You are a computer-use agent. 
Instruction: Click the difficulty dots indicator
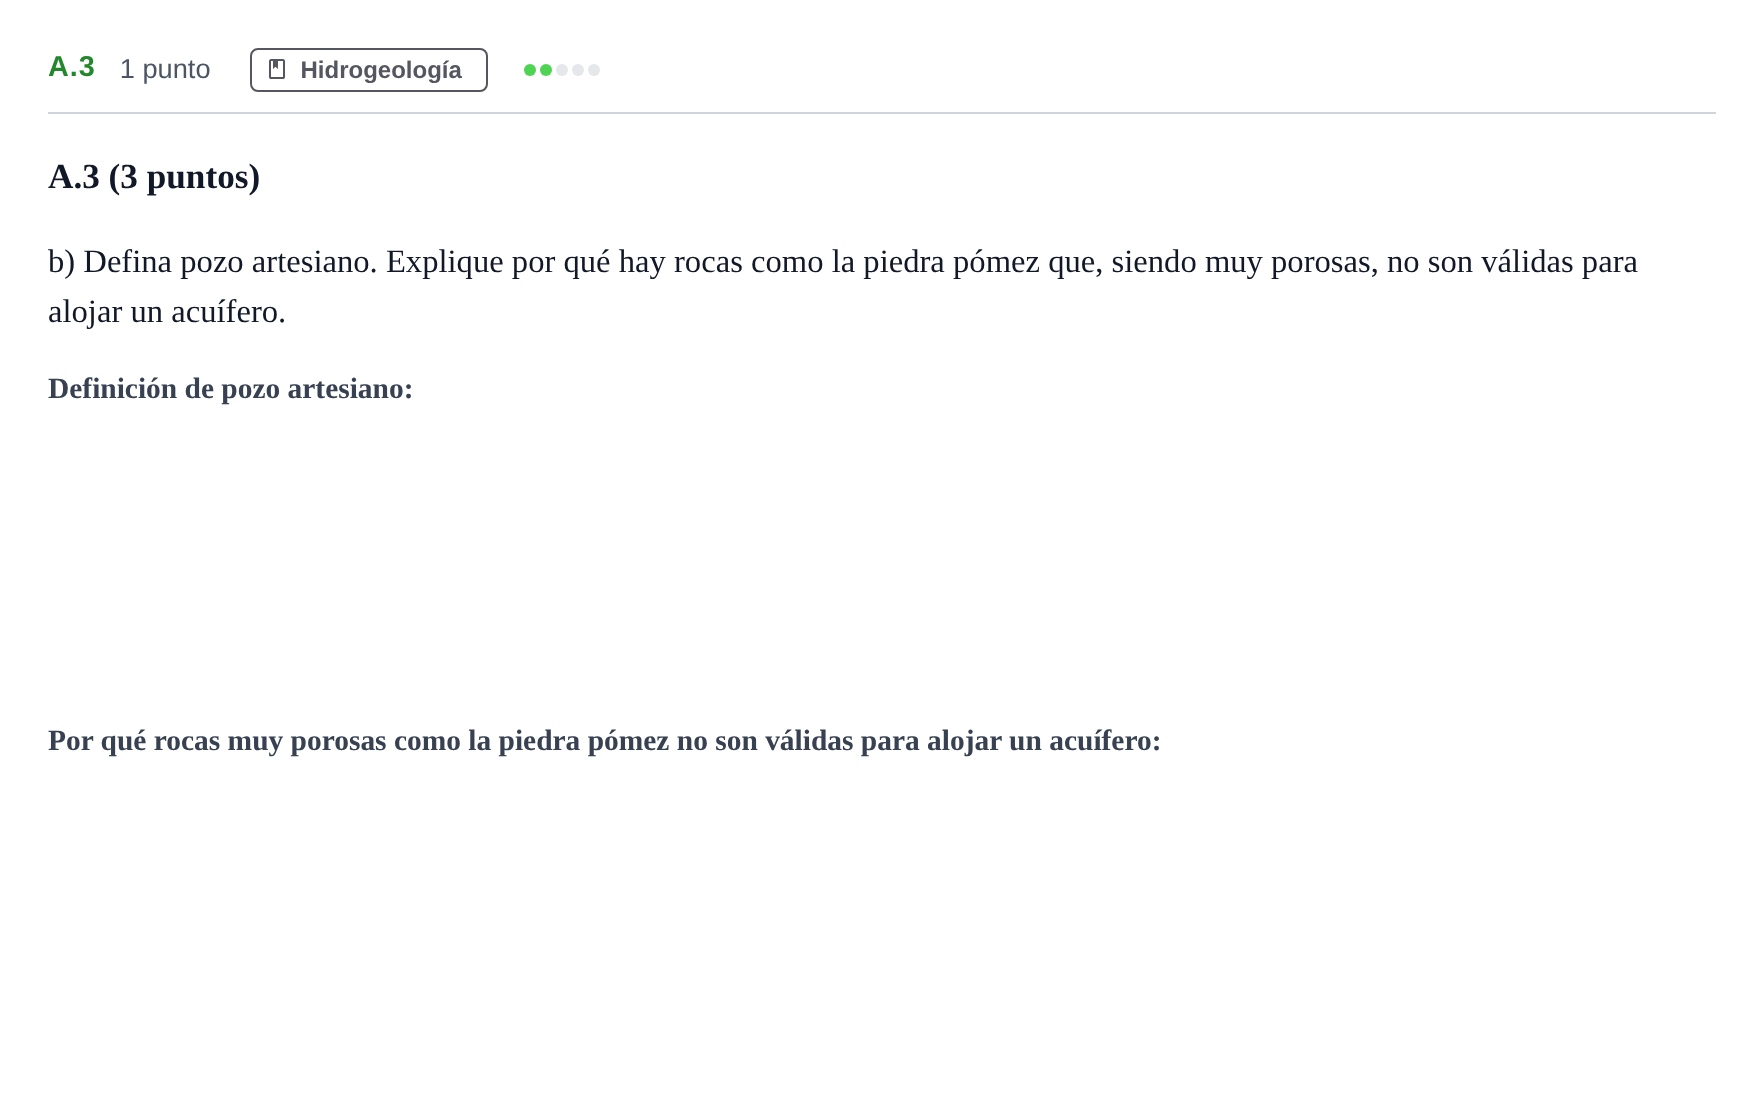click(562, 70)
